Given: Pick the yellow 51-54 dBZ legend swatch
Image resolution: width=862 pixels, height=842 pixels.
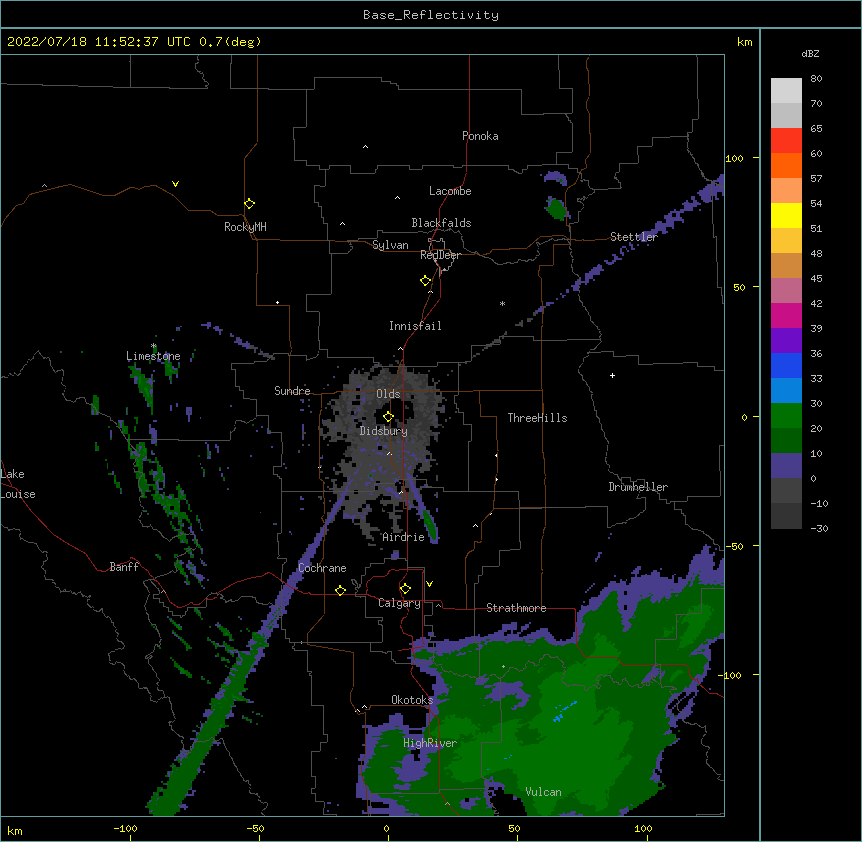Looking at the screenshot, I should tap(786, 215).
